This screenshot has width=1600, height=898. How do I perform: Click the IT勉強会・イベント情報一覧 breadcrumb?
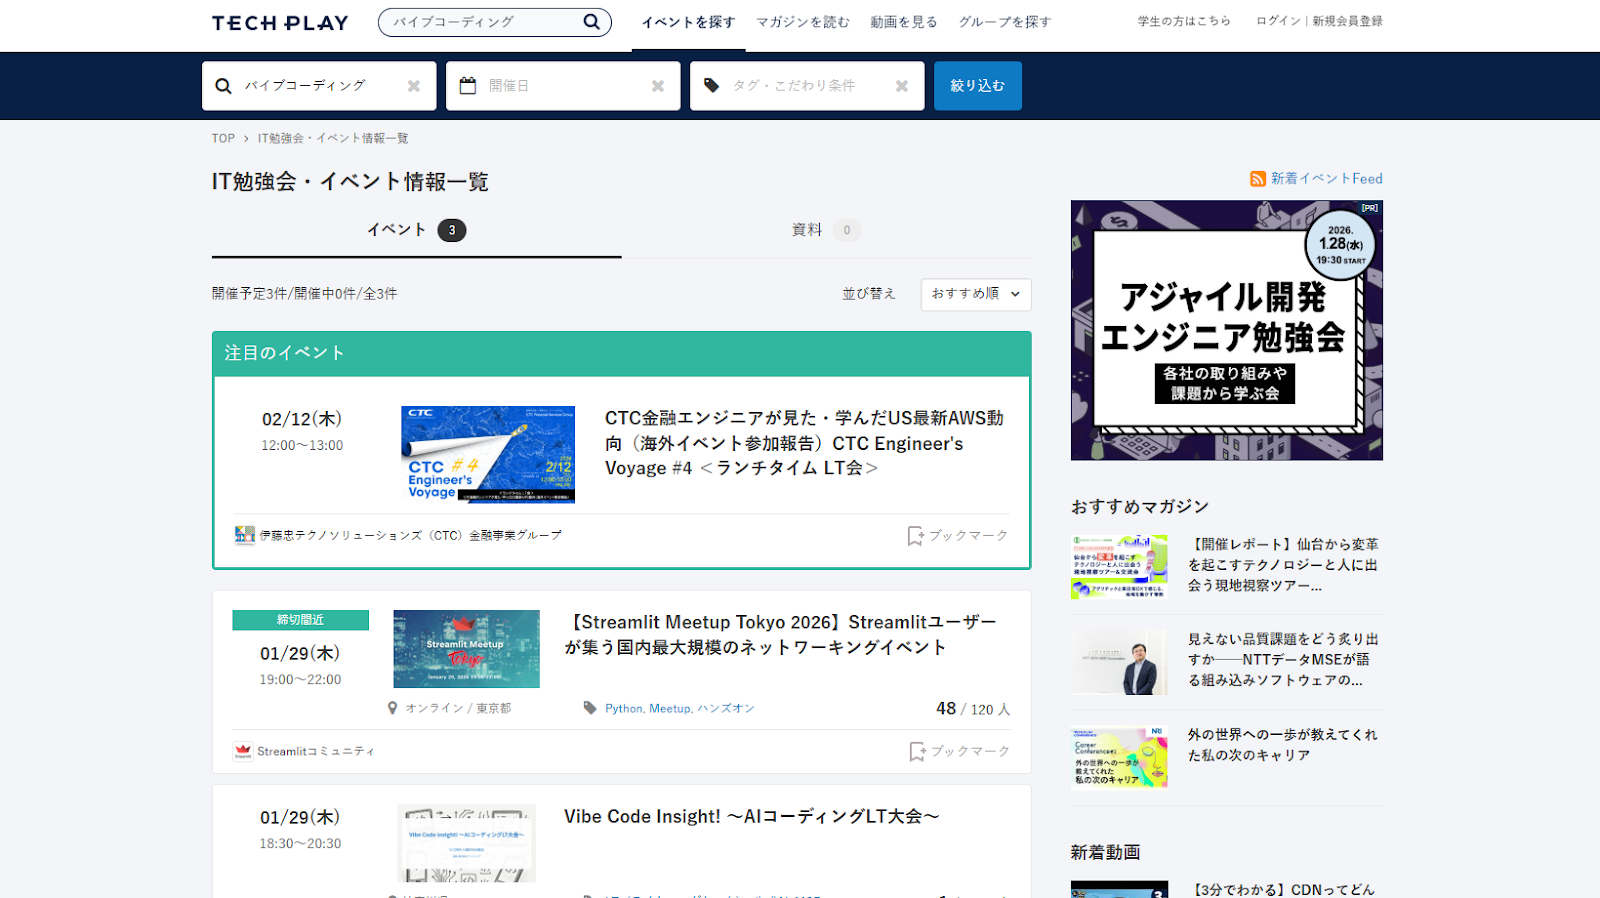click(333, 139)
